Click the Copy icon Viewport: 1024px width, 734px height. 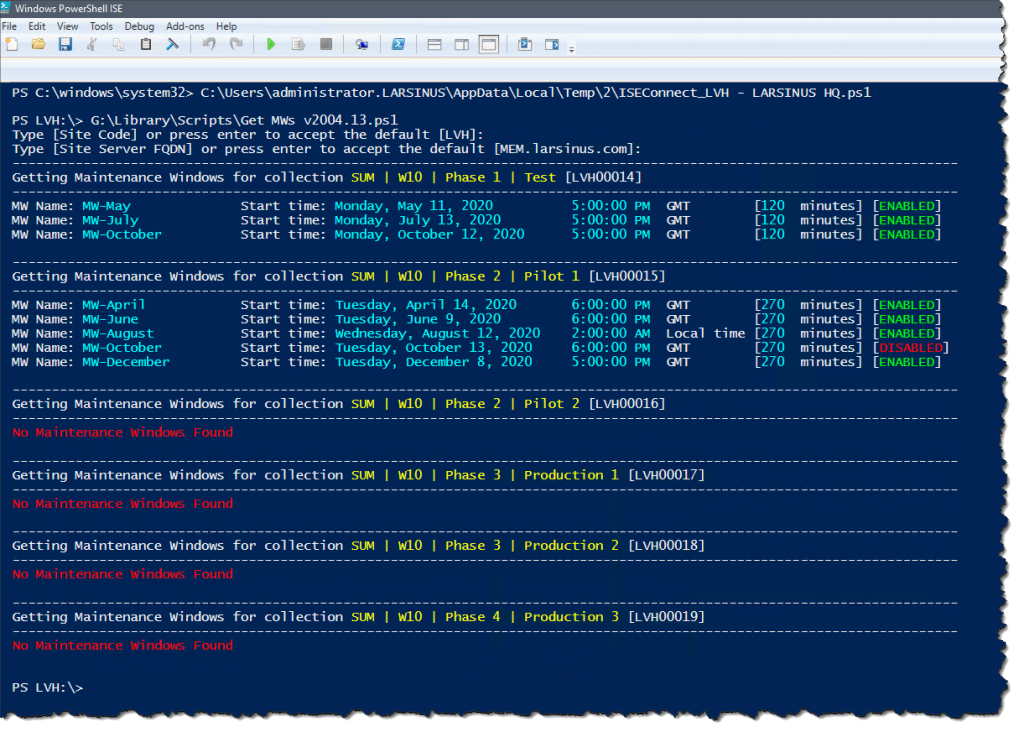[118, 44]
